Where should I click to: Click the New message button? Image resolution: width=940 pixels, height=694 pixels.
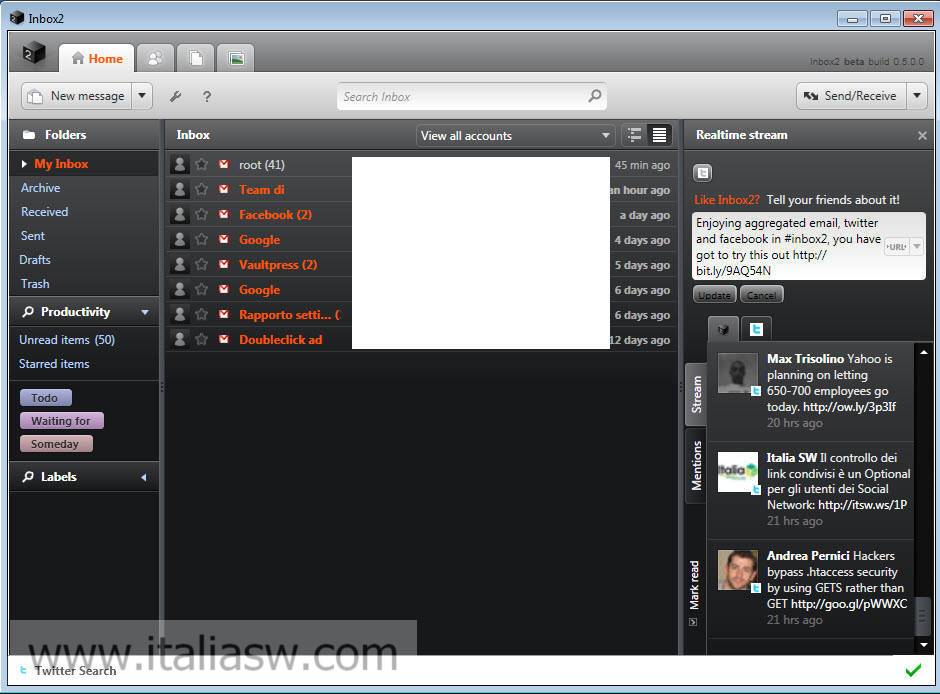(x=77, y=96)
